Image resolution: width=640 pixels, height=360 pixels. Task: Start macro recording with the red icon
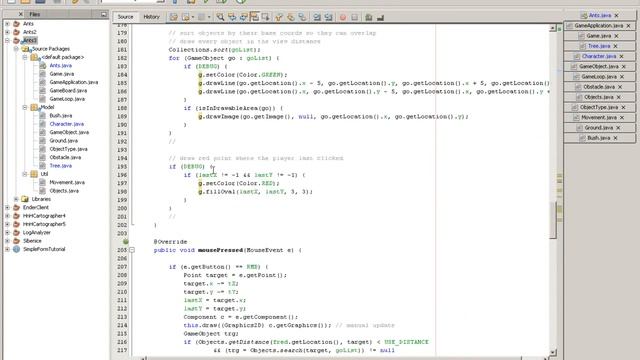tap(343, 17)
